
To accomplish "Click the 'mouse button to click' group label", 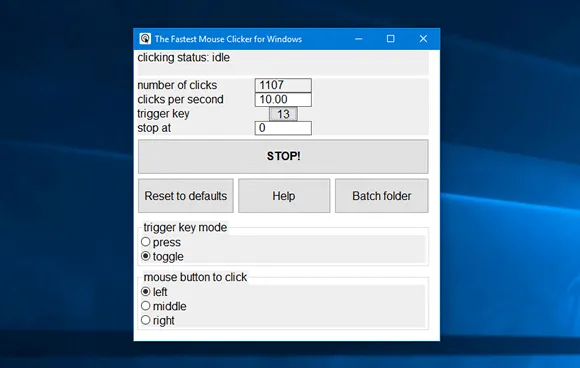I will coord(195,277).
